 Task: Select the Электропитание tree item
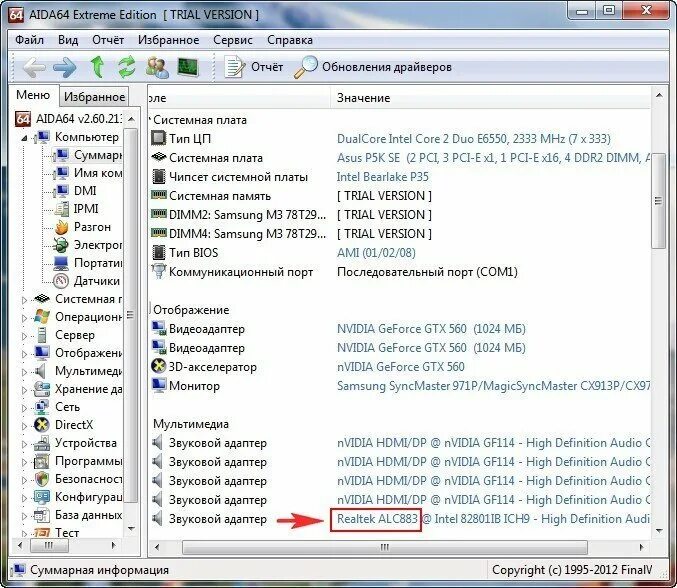tap(88, 245)
